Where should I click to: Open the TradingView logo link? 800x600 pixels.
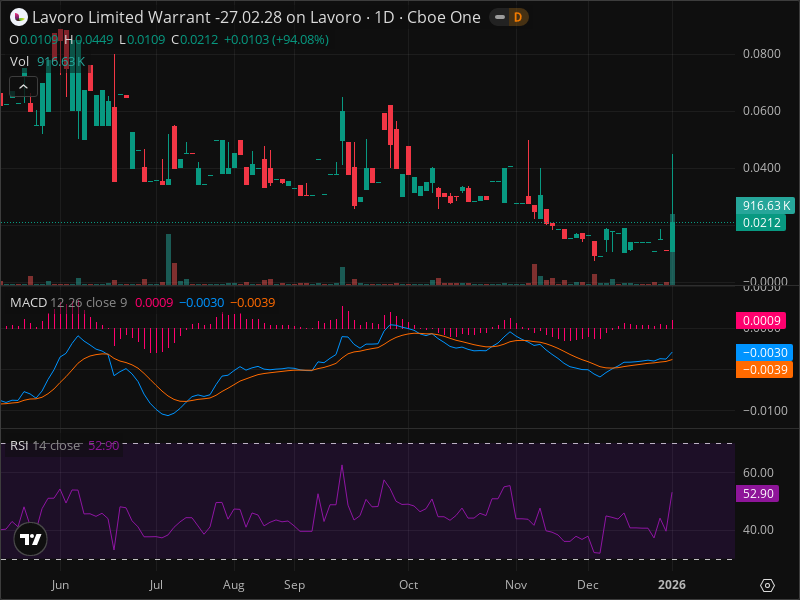(31, 539)
